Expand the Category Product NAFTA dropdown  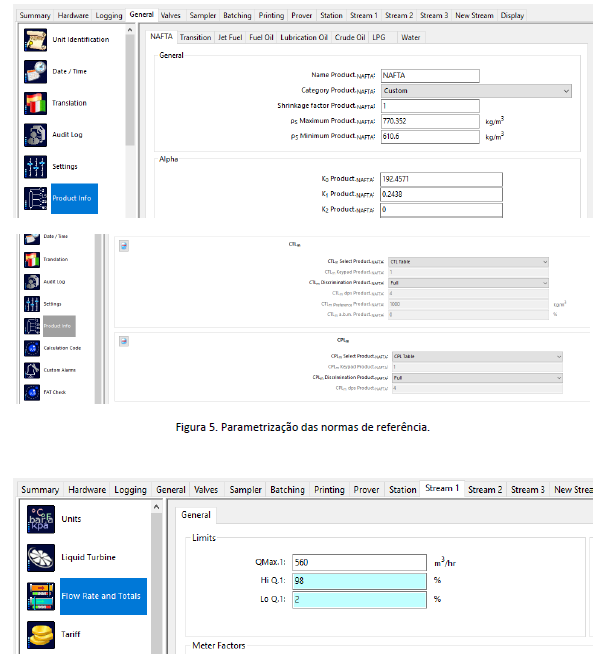pos(476,91)
